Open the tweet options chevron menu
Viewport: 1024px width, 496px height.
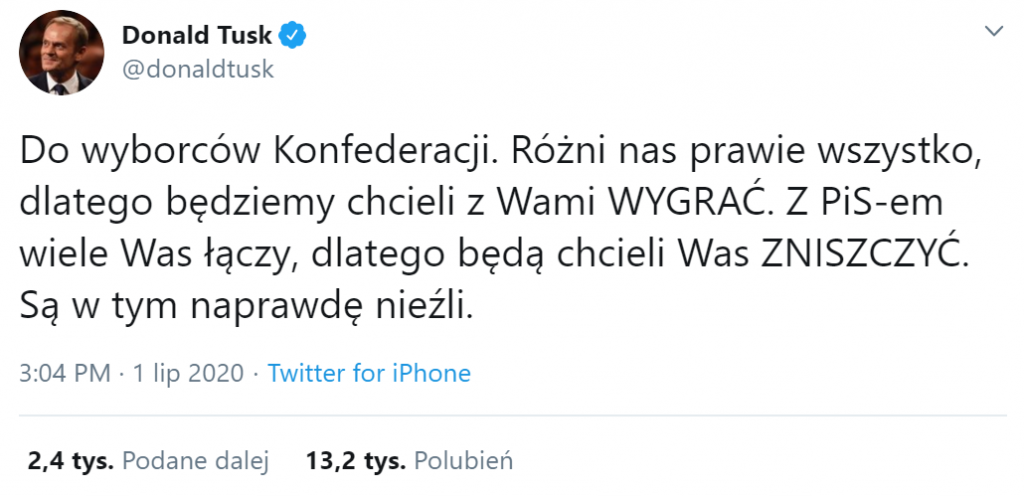click(994, 32)
